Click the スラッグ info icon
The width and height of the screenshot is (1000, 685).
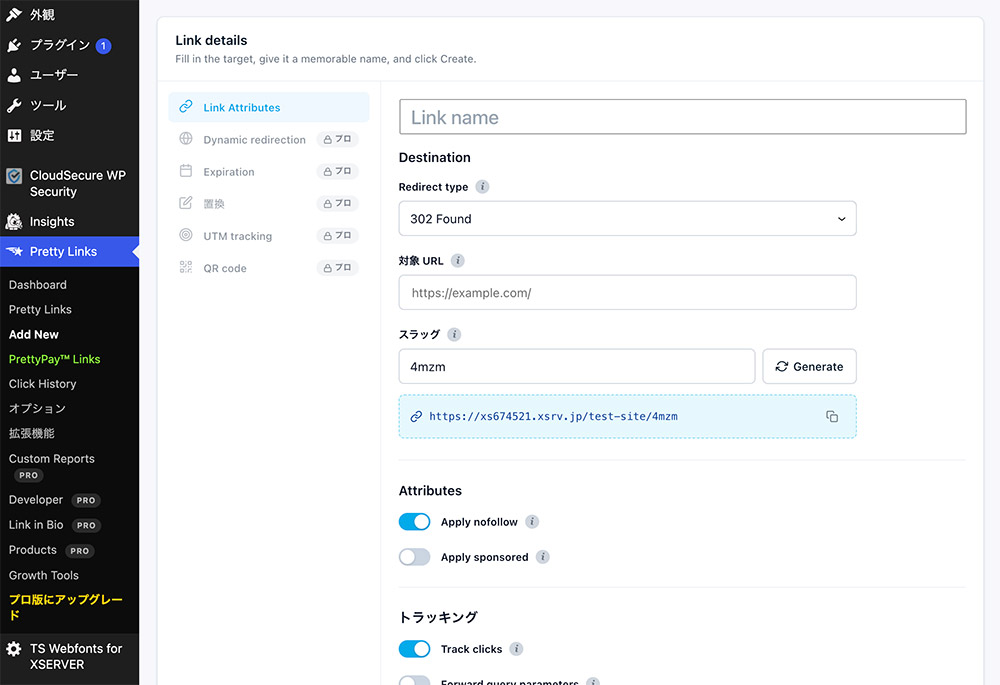[x=453, y=334]
